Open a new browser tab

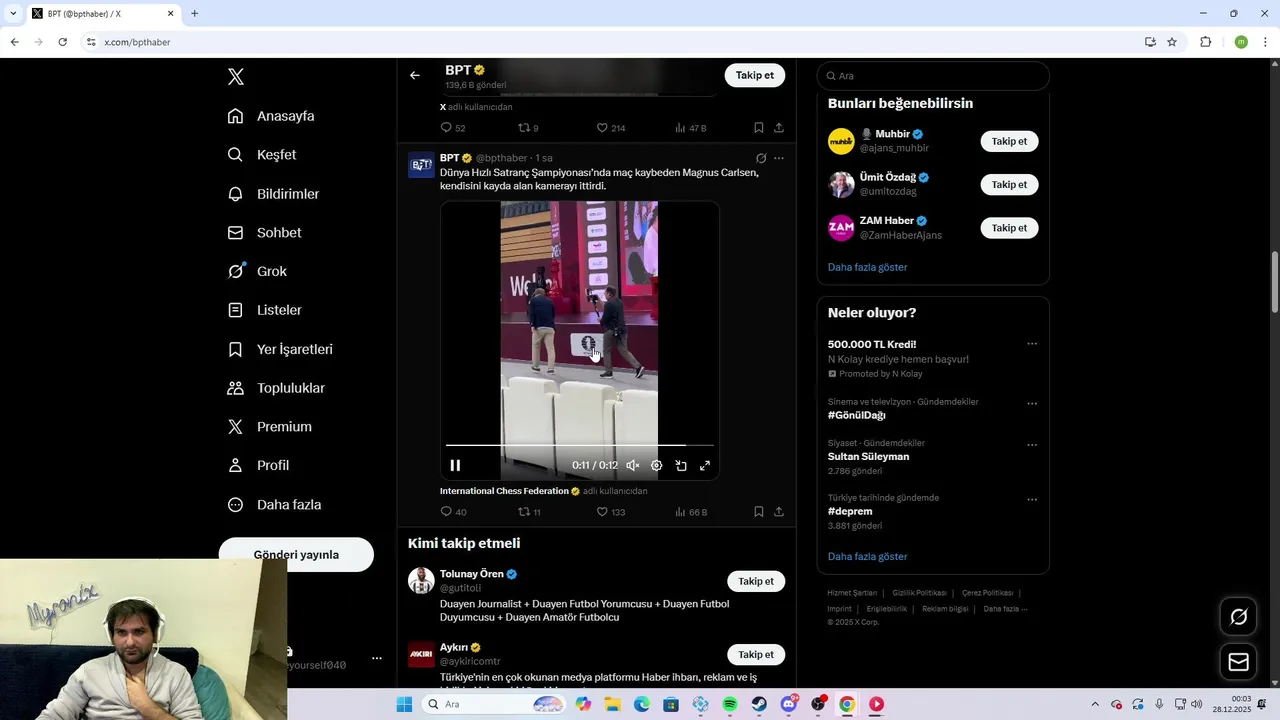194,13
